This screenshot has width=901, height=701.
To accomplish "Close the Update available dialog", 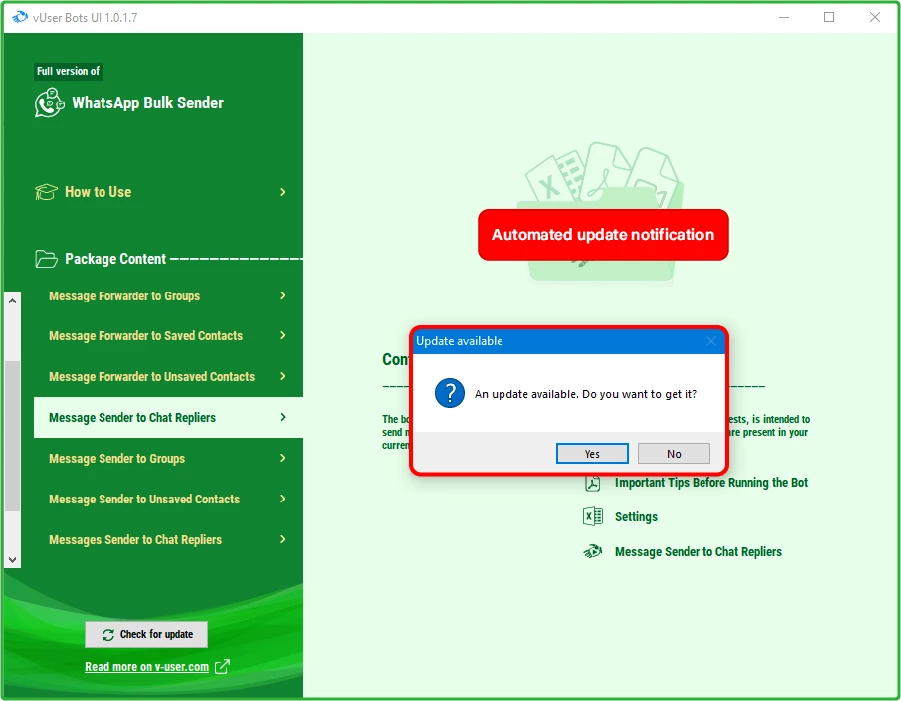I will point(711,341).
